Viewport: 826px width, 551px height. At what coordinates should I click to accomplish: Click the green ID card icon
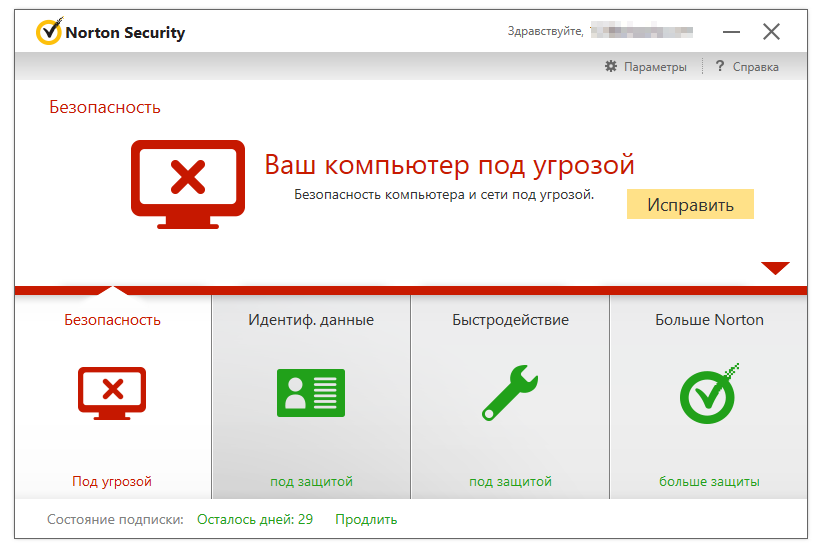(x=311, y=393)
